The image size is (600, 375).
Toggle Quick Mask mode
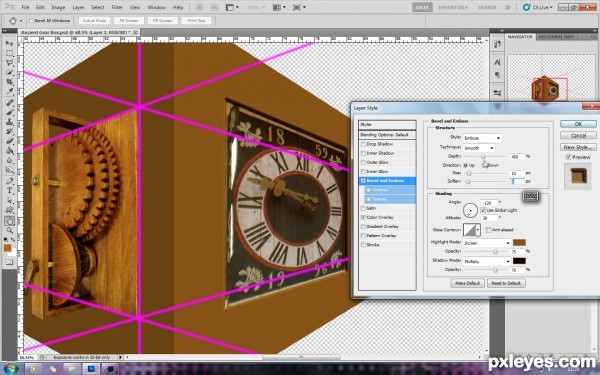9,262
